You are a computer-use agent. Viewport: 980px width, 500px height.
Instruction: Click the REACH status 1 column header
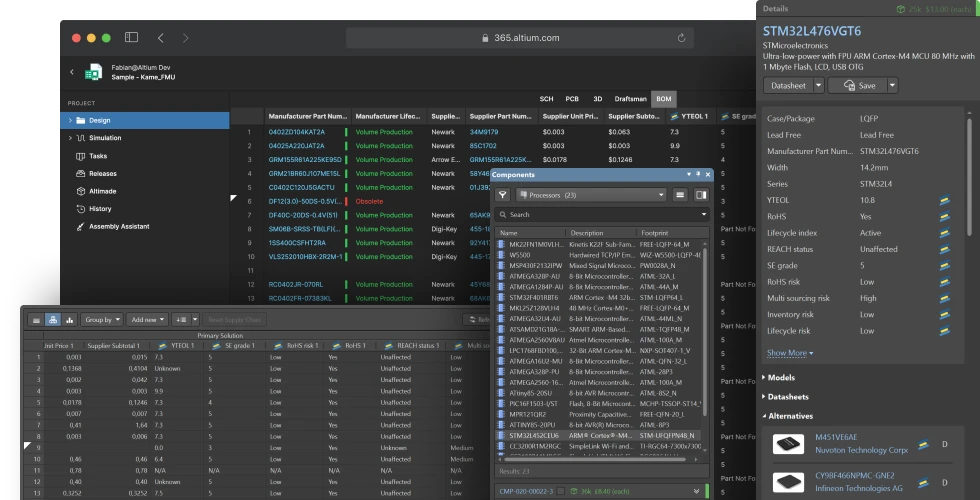(x=411, y=346)
